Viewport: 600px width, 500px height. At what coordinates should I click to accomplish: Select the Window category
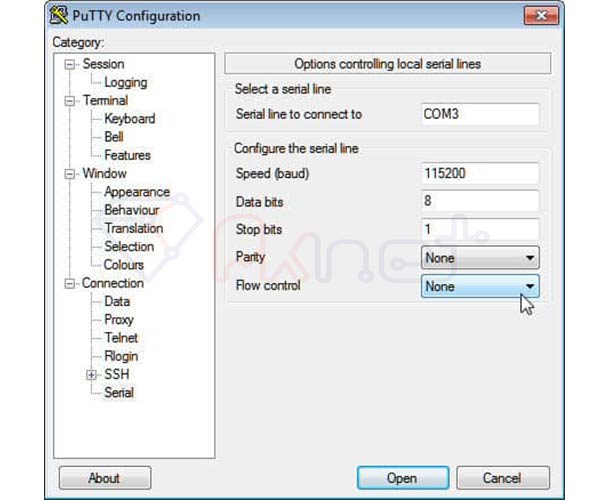104,174
